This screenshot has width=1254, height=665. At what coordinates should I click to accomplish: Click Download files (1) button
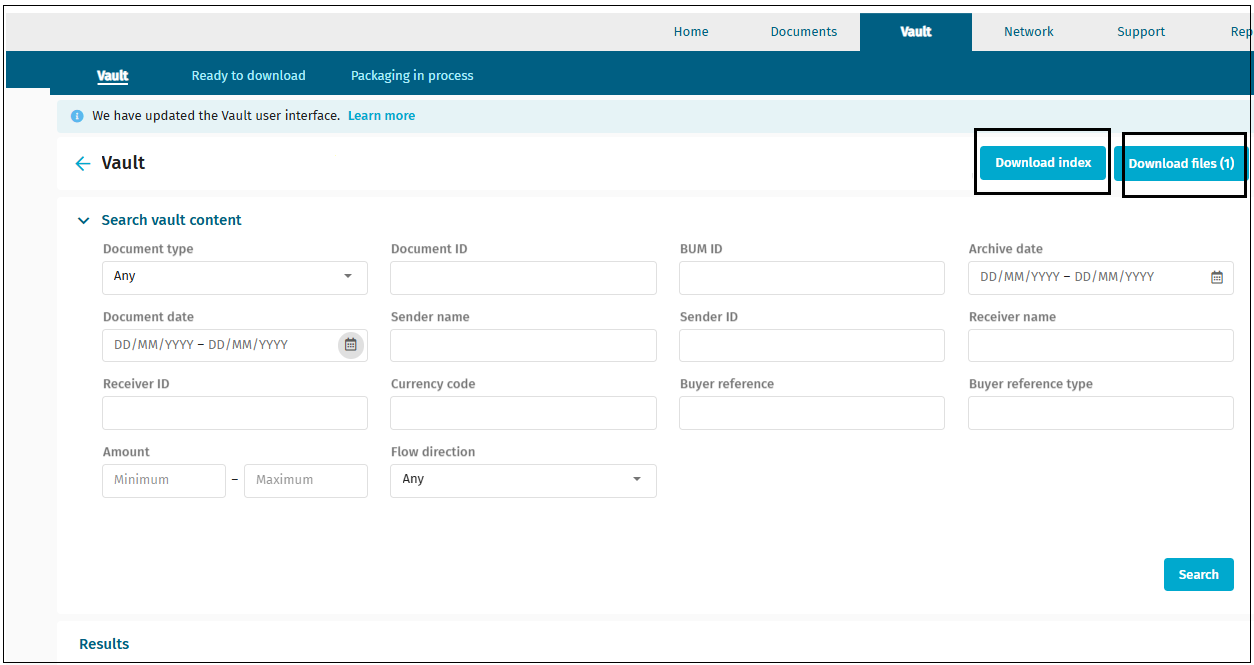pyautogui.click(x=1181, y=164)
